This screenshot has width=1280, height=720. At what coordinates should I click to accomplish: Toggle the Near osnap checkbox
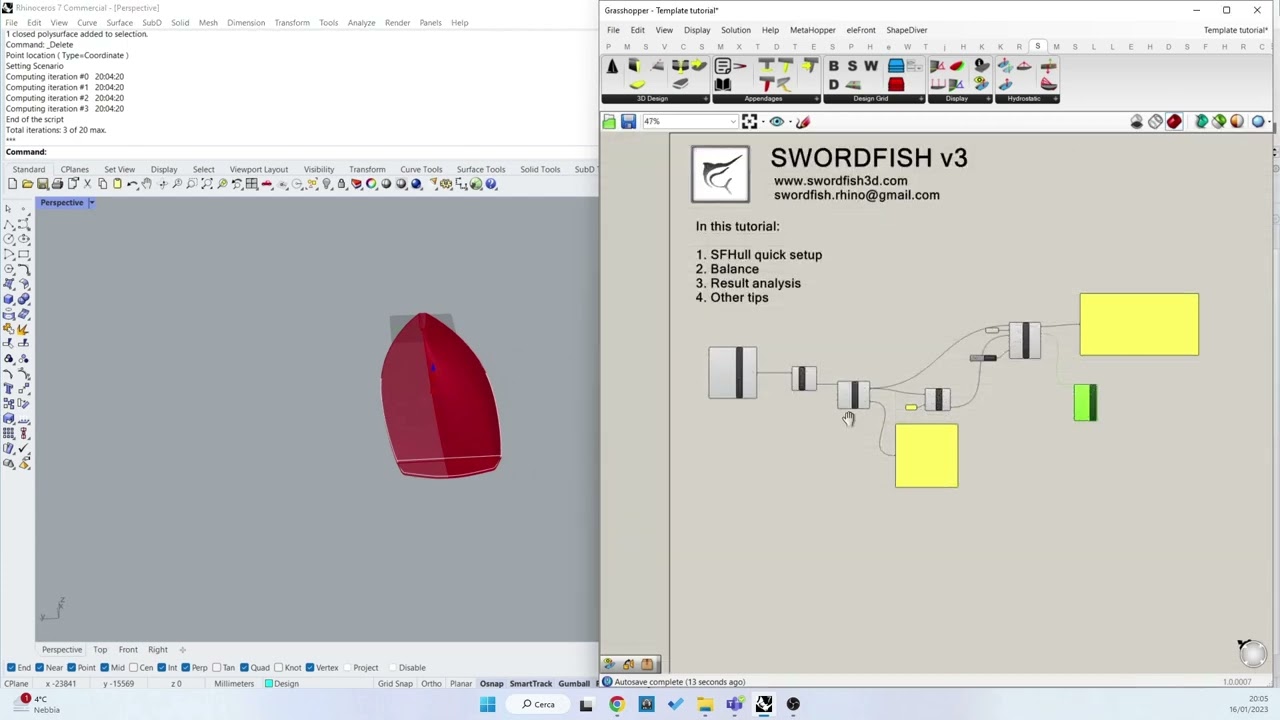[x=40, y=668]
